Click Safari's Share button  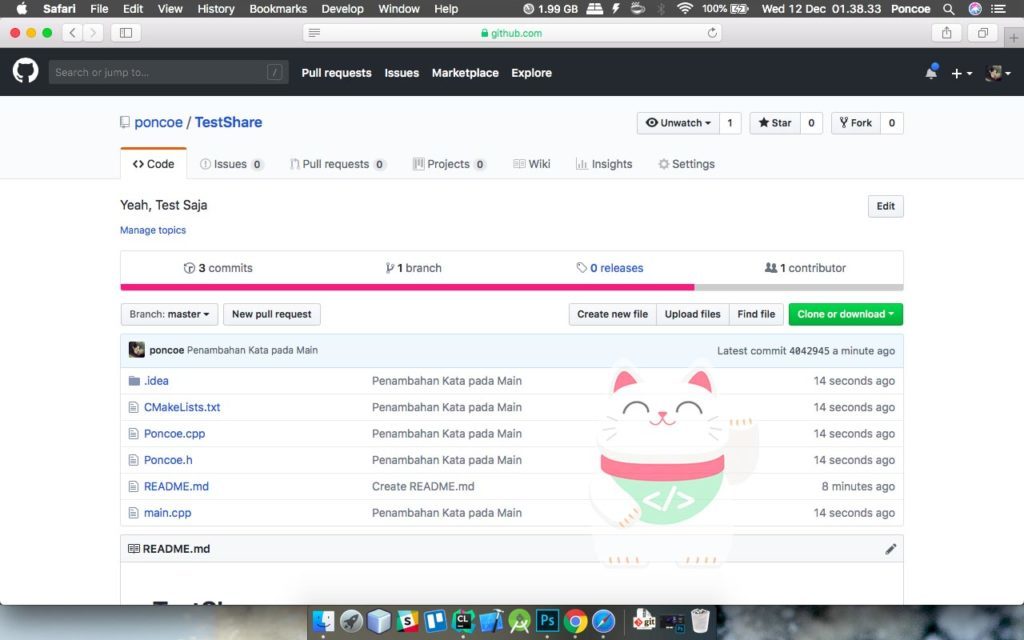coord(946,33)
